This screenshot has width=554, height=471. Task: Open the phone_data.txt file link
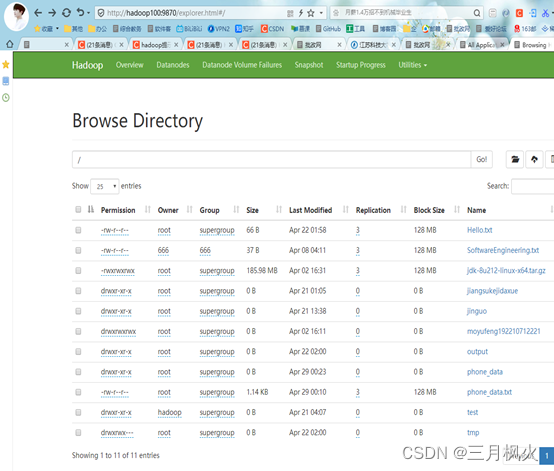(x=489, y=392)
